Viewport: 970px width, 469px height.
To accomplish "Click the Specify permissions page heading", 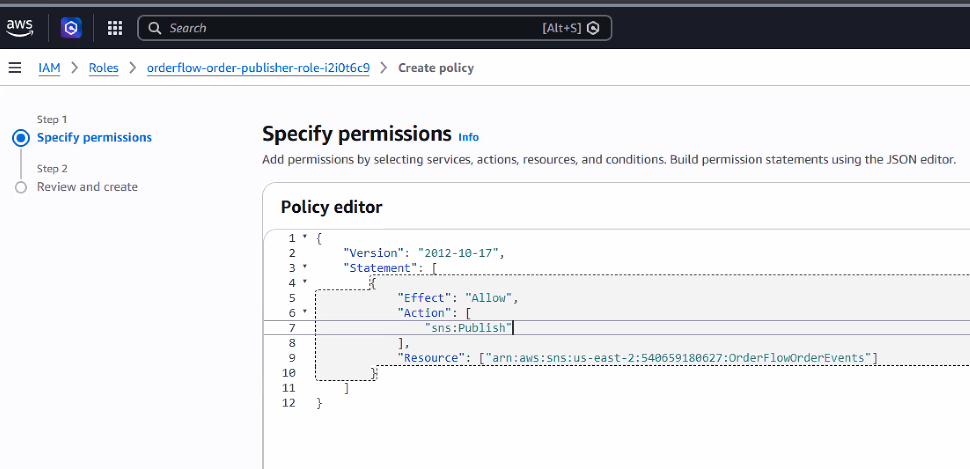I will 357,134.
